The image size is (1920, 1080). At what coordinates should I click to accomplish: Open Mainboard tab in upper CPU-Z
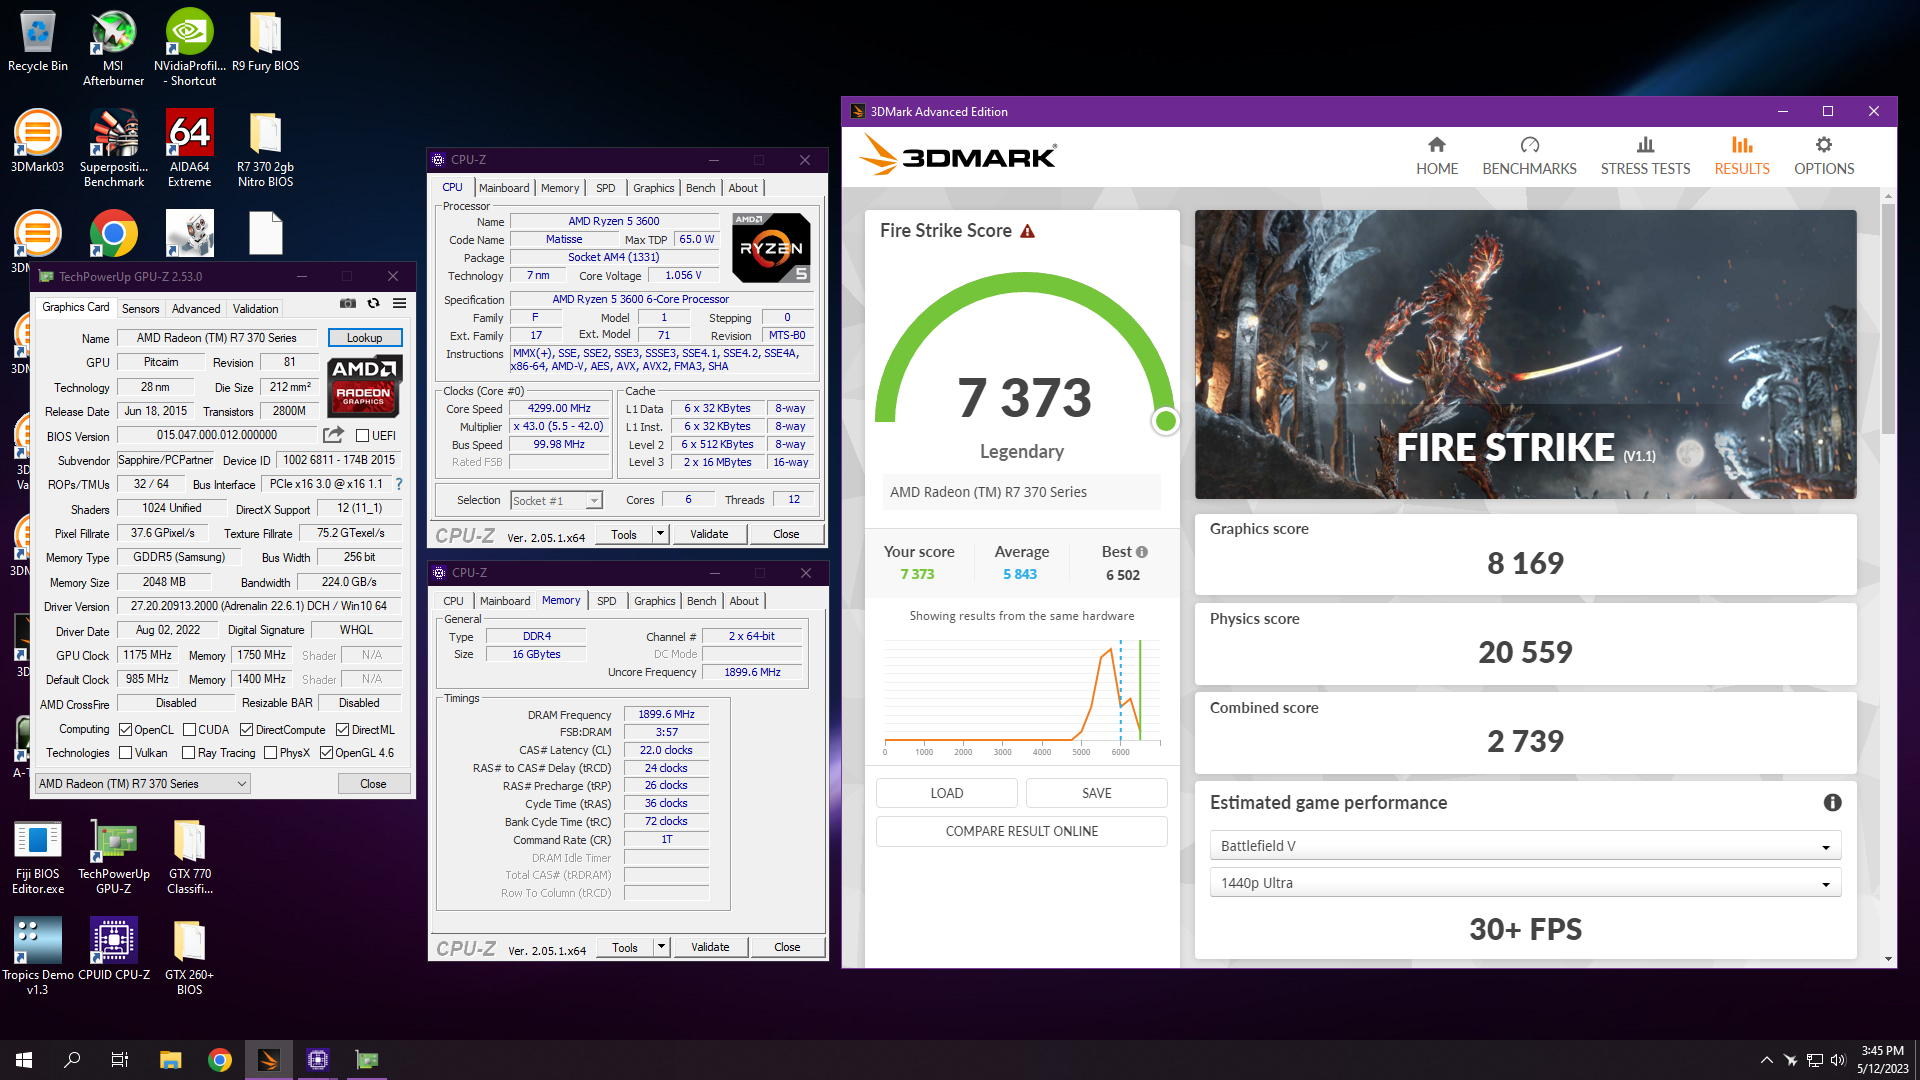click(504, 188)
